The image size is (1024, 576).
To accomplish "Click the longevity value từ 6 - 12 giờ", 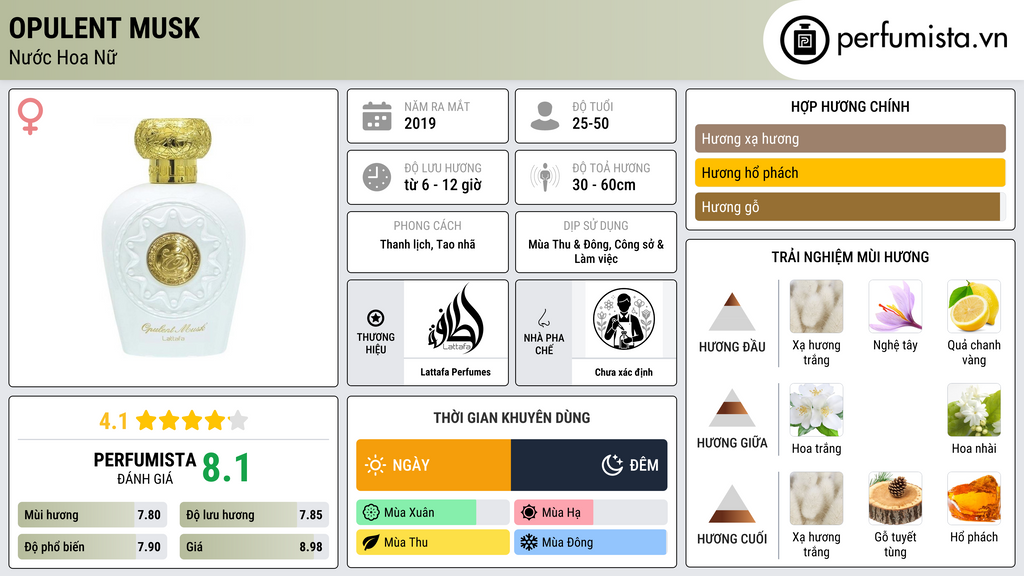I will (443, 185).
